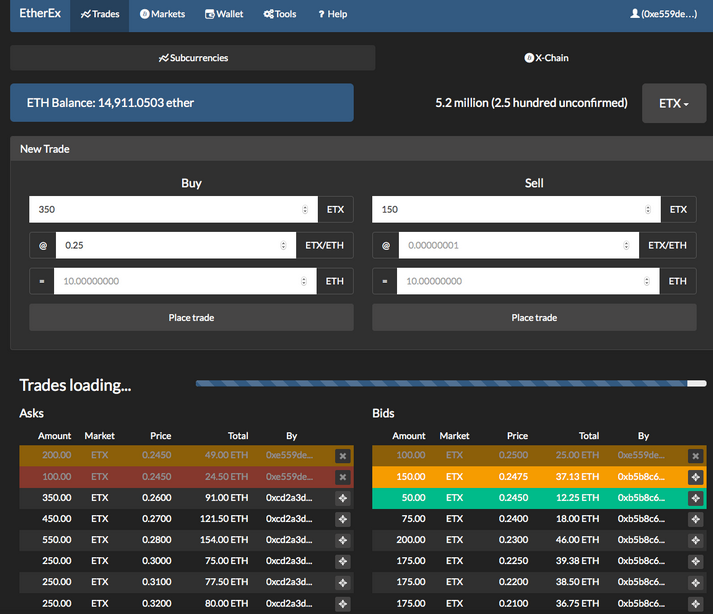Cancel the 100.00 ETX bid at 0.2500
Image resolution: width=713 pixels, height=614 pixels.
[696, 456]
